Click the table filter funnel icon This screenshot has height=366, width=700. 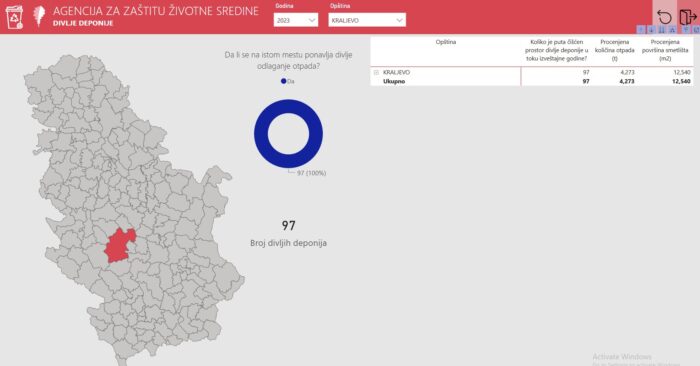(x=686, y=30)
